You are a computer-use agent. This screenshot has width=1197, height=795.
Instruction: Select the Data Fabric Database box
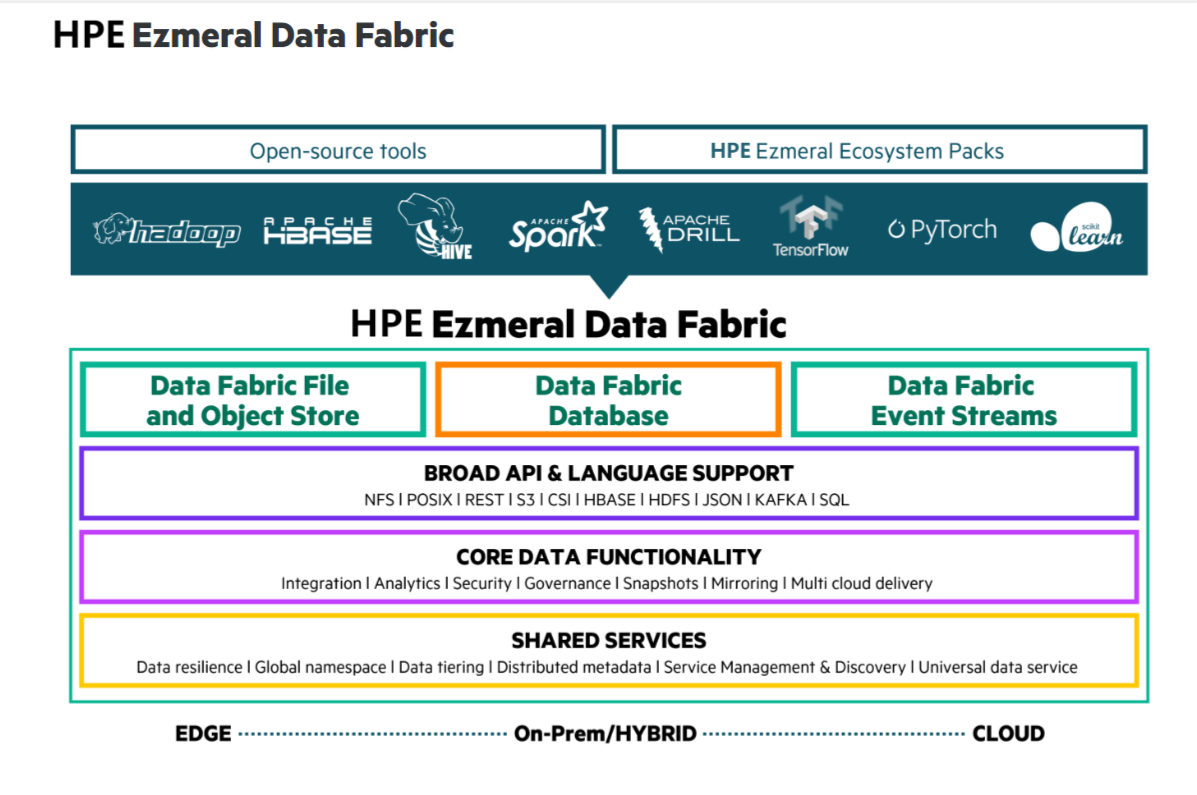coord(608,400)
